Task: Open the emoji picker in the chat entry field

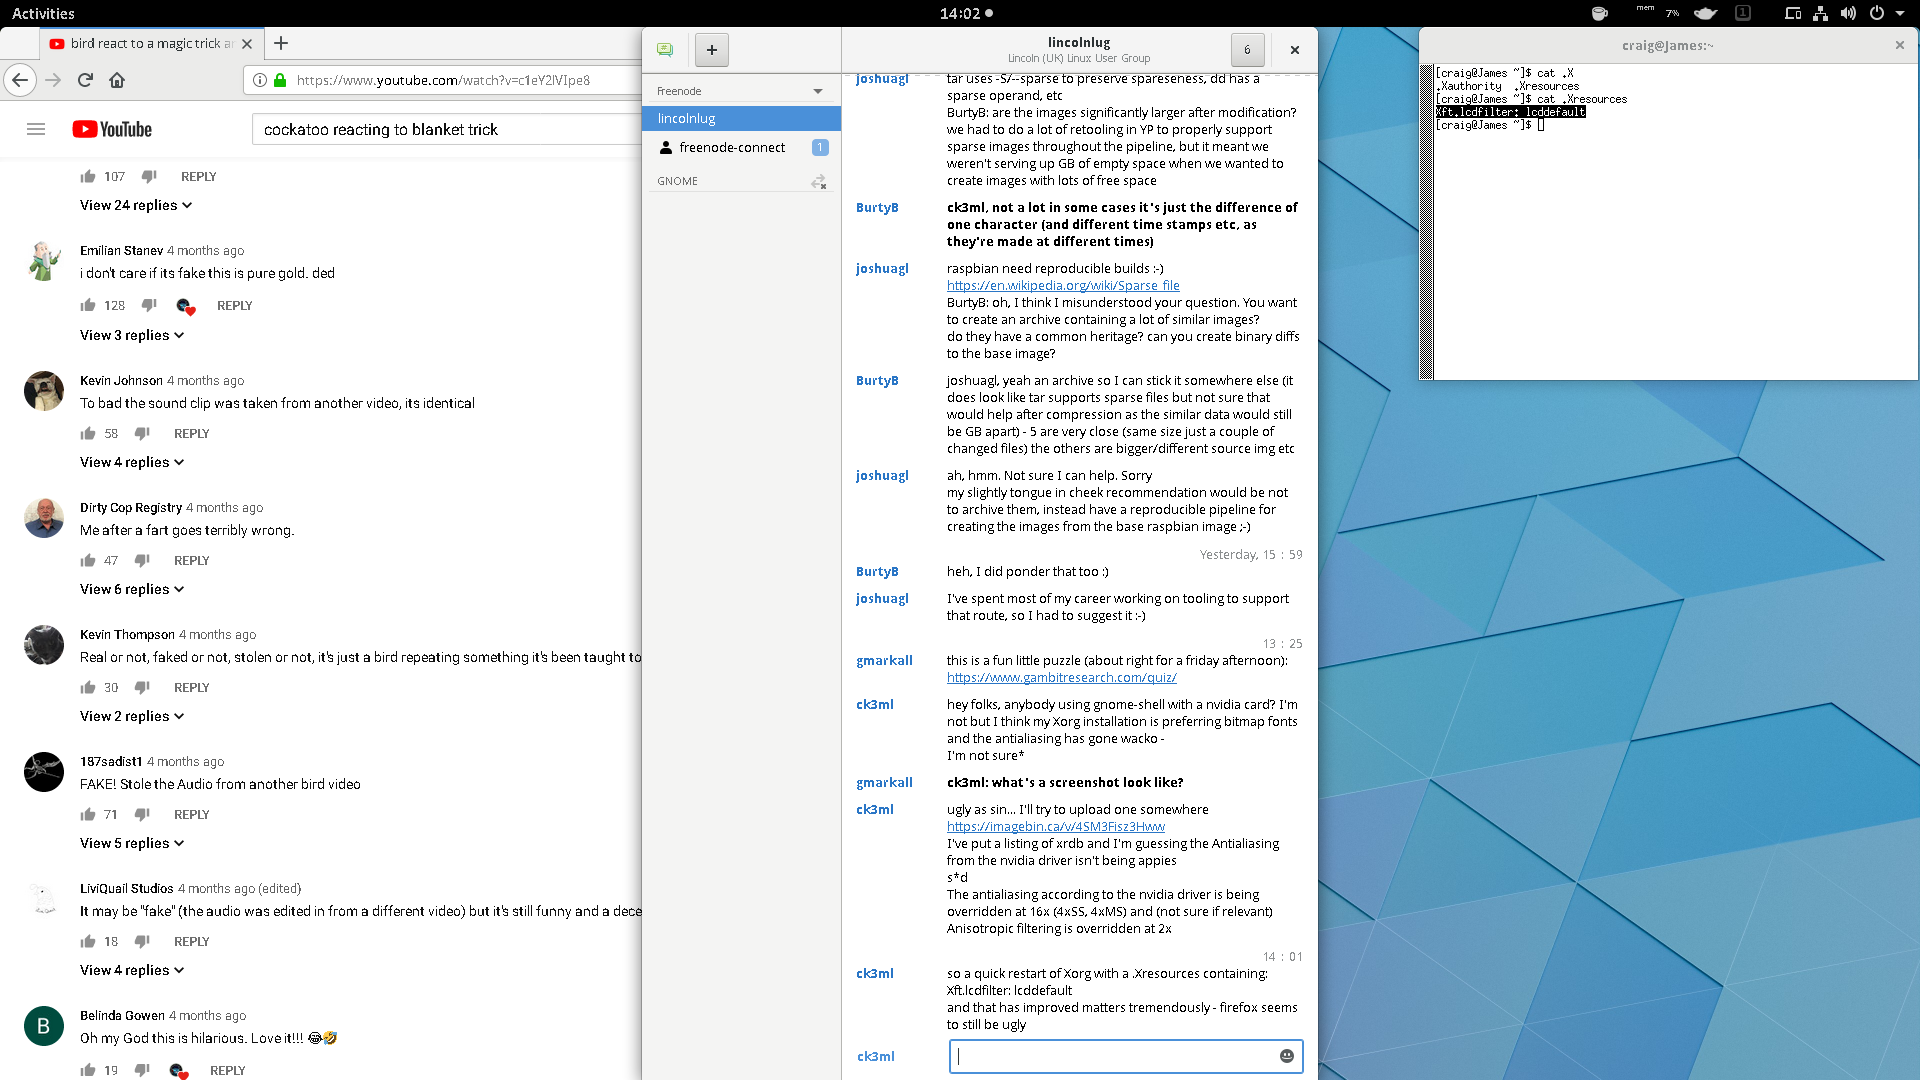Action: (1287, 1056)
